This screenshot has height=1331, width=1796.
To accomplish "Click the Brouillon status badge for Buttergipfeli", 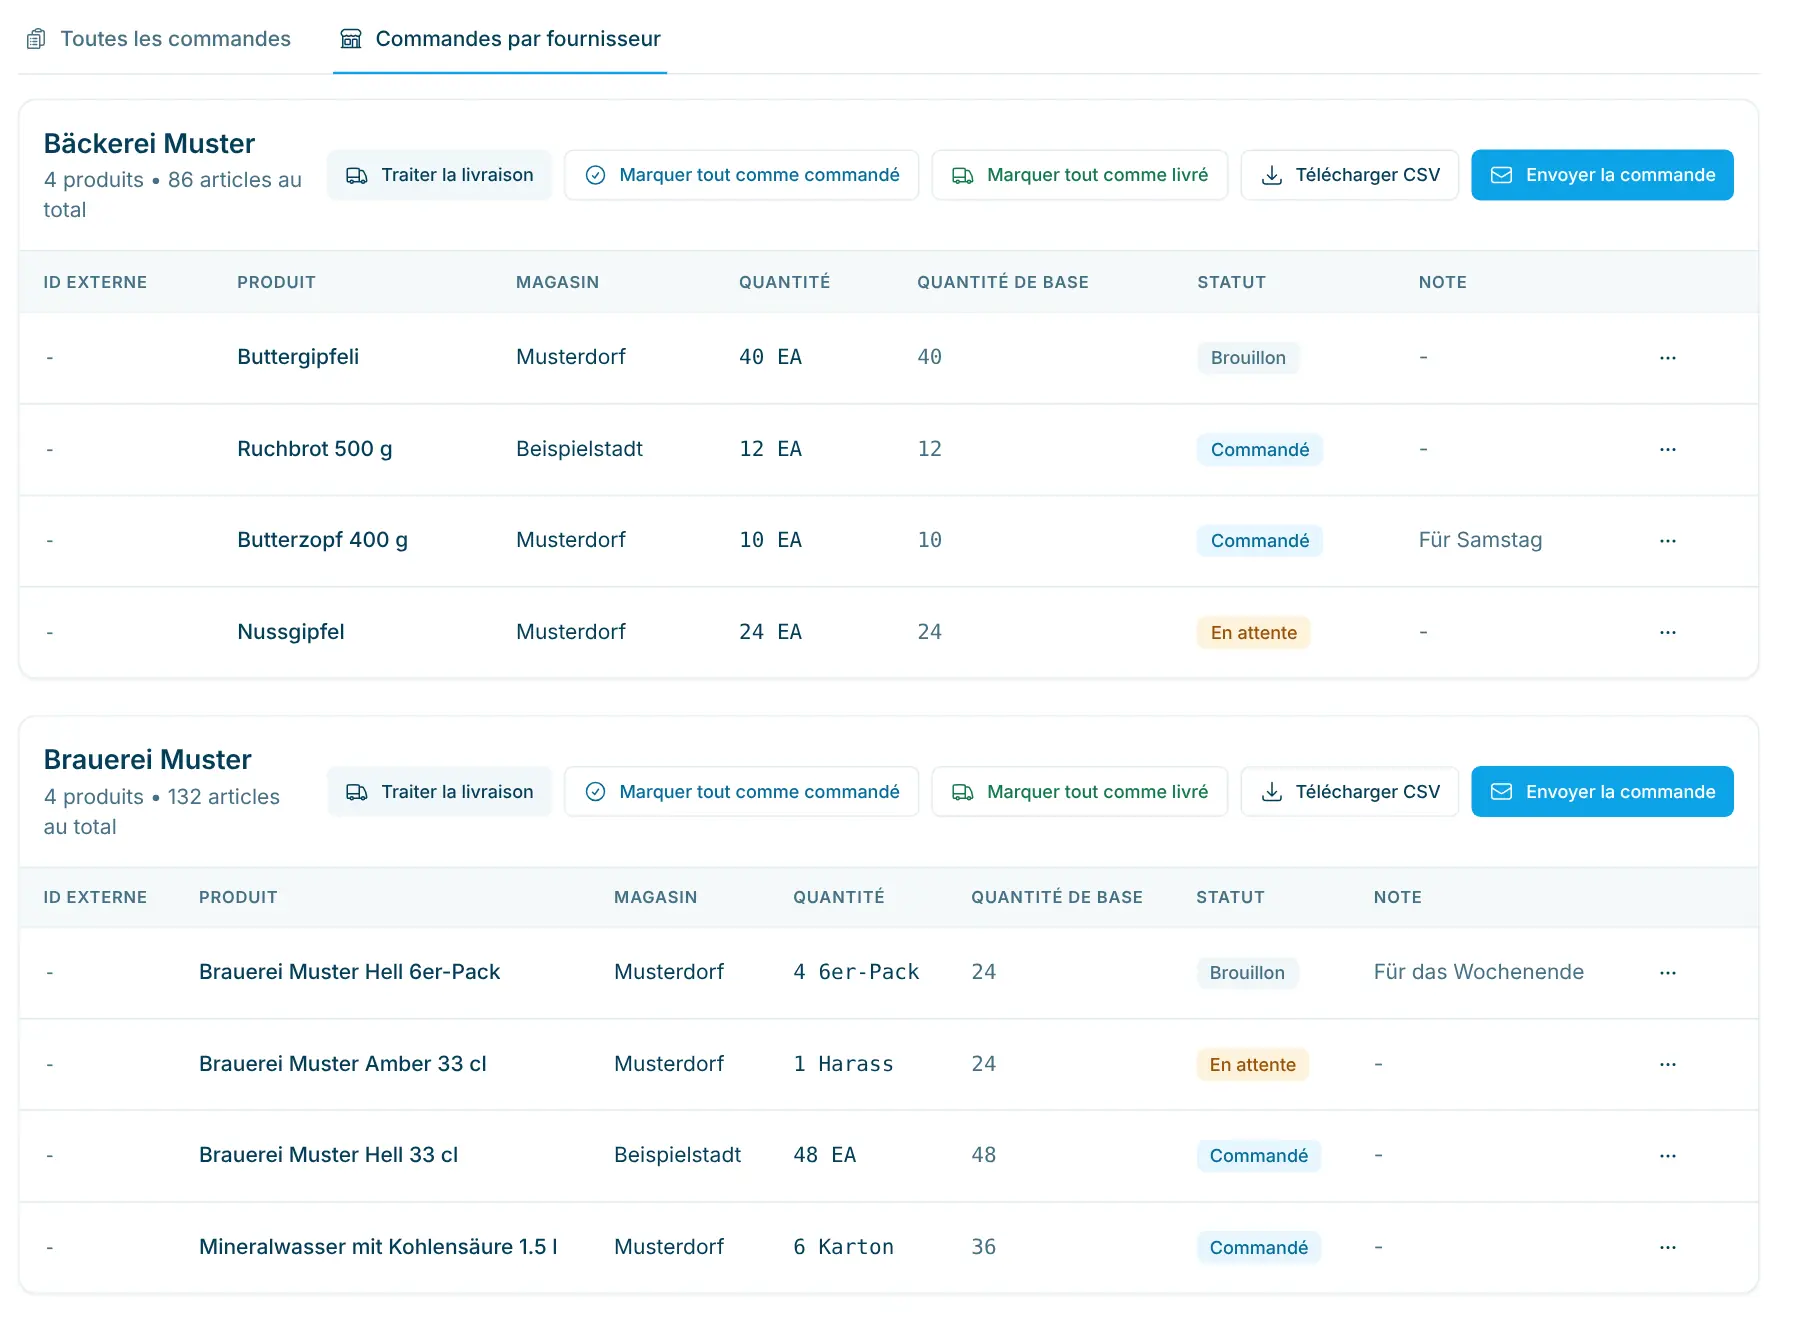I will click(x=1248, y=358).
